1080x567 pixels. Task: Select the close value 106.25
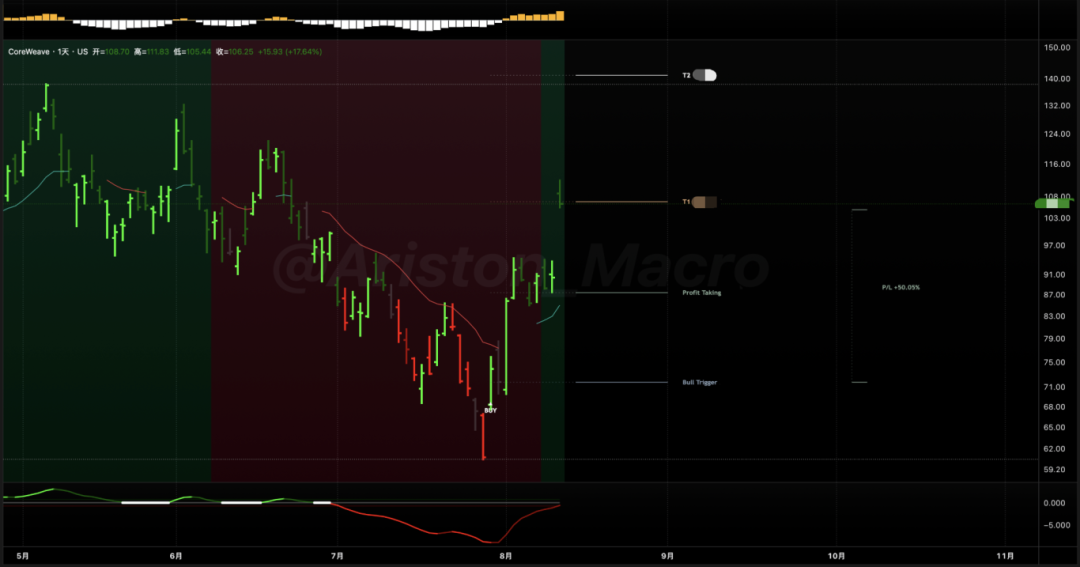[240, 52]
